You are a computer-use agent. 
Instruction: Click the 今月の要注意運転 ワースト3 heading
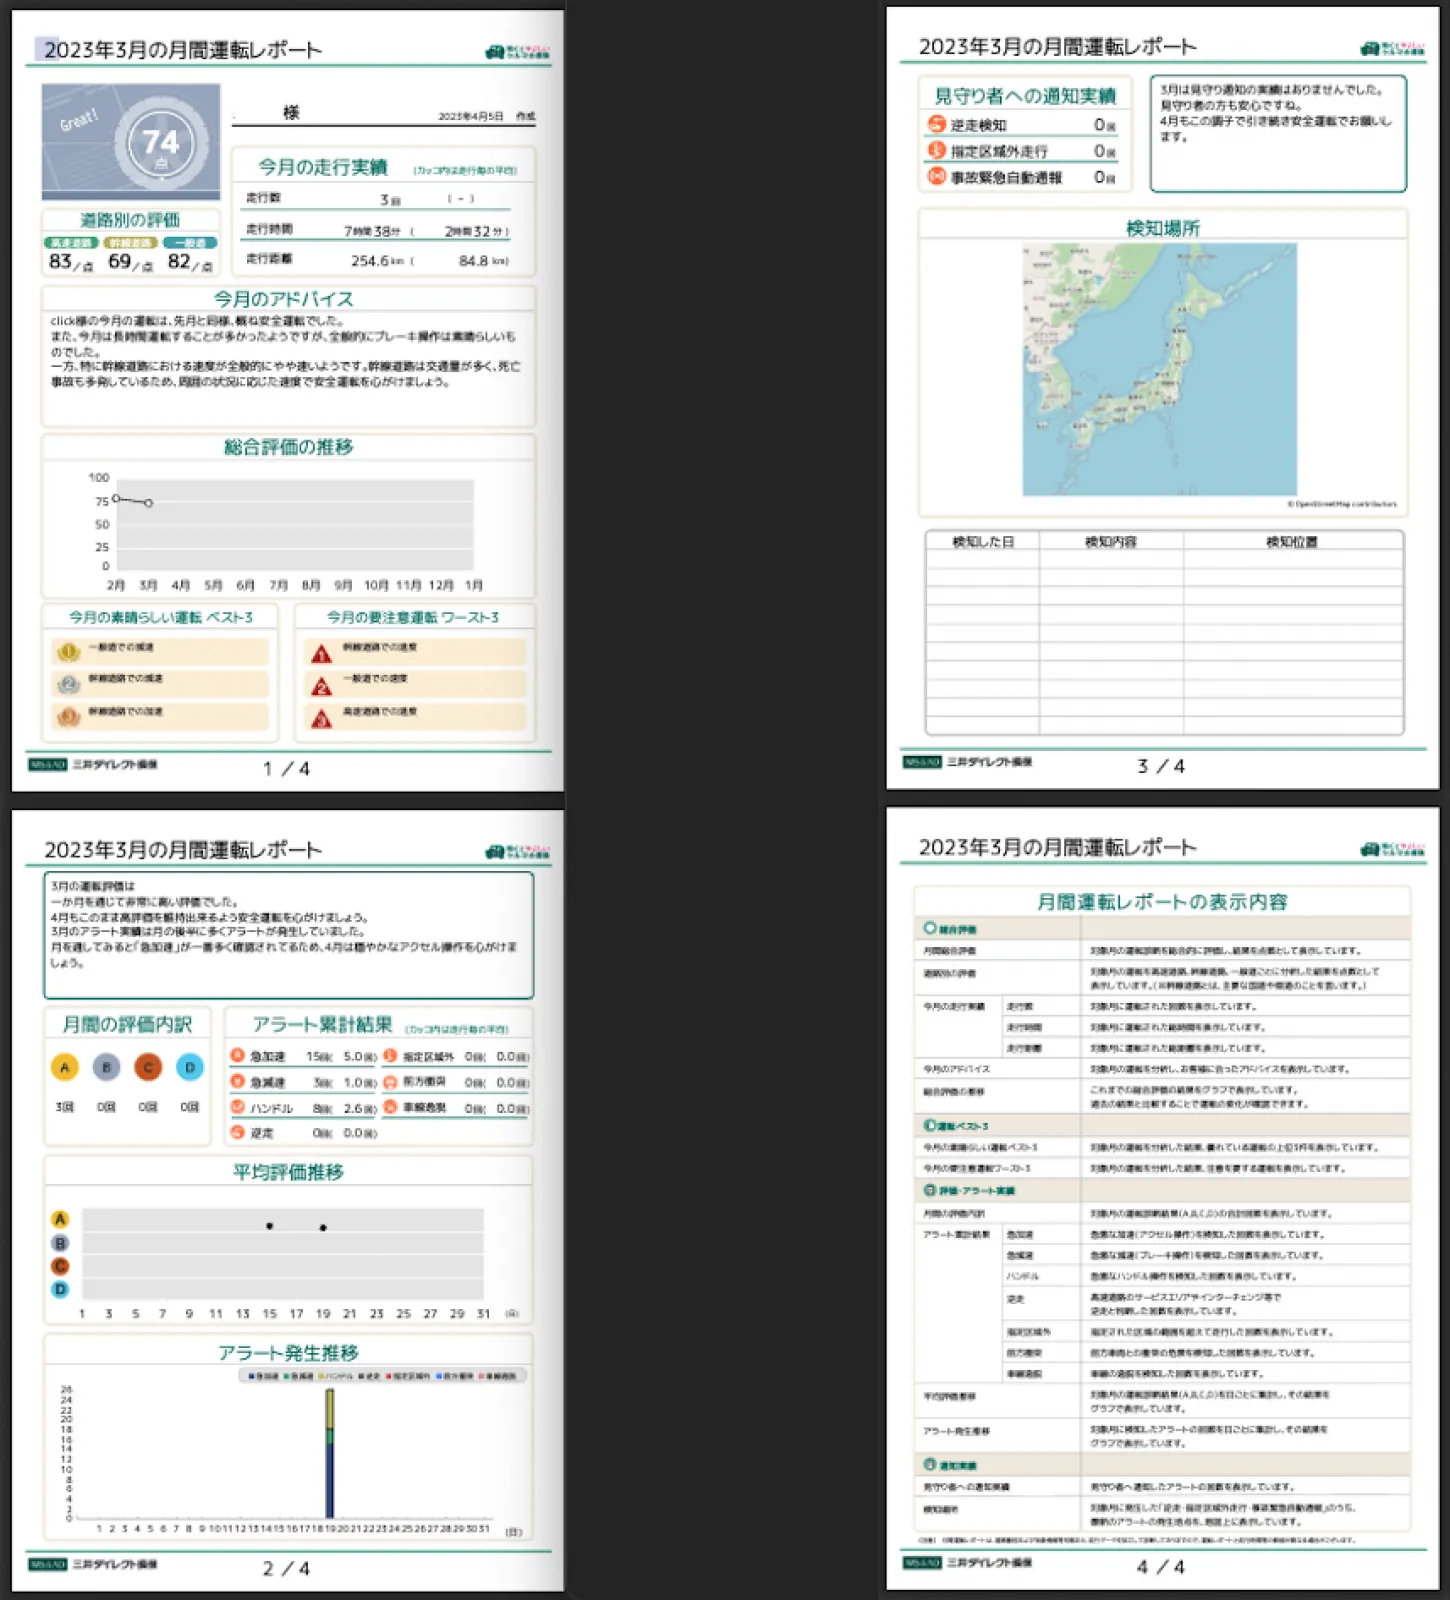pyautogui.click(x=412, y=617)
